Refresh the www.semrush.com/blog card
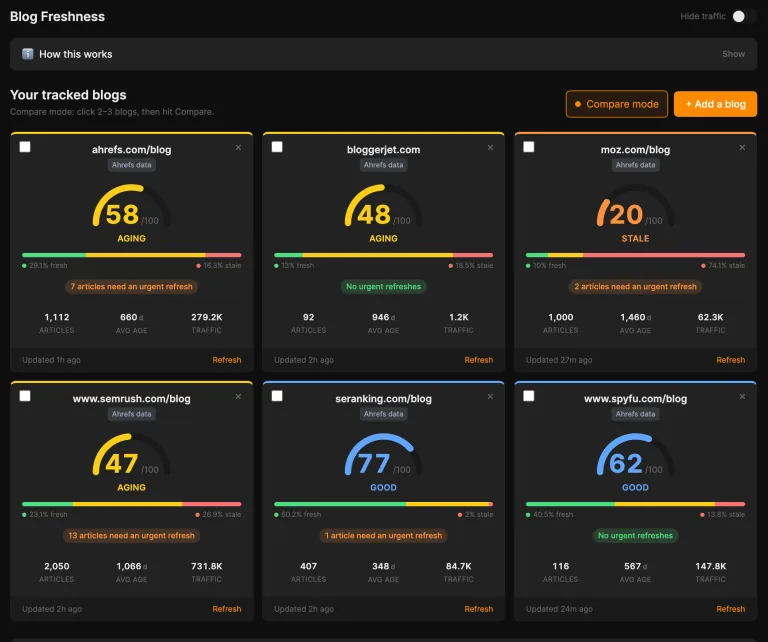This screenshot has height=642, width=768. point(227,609)
